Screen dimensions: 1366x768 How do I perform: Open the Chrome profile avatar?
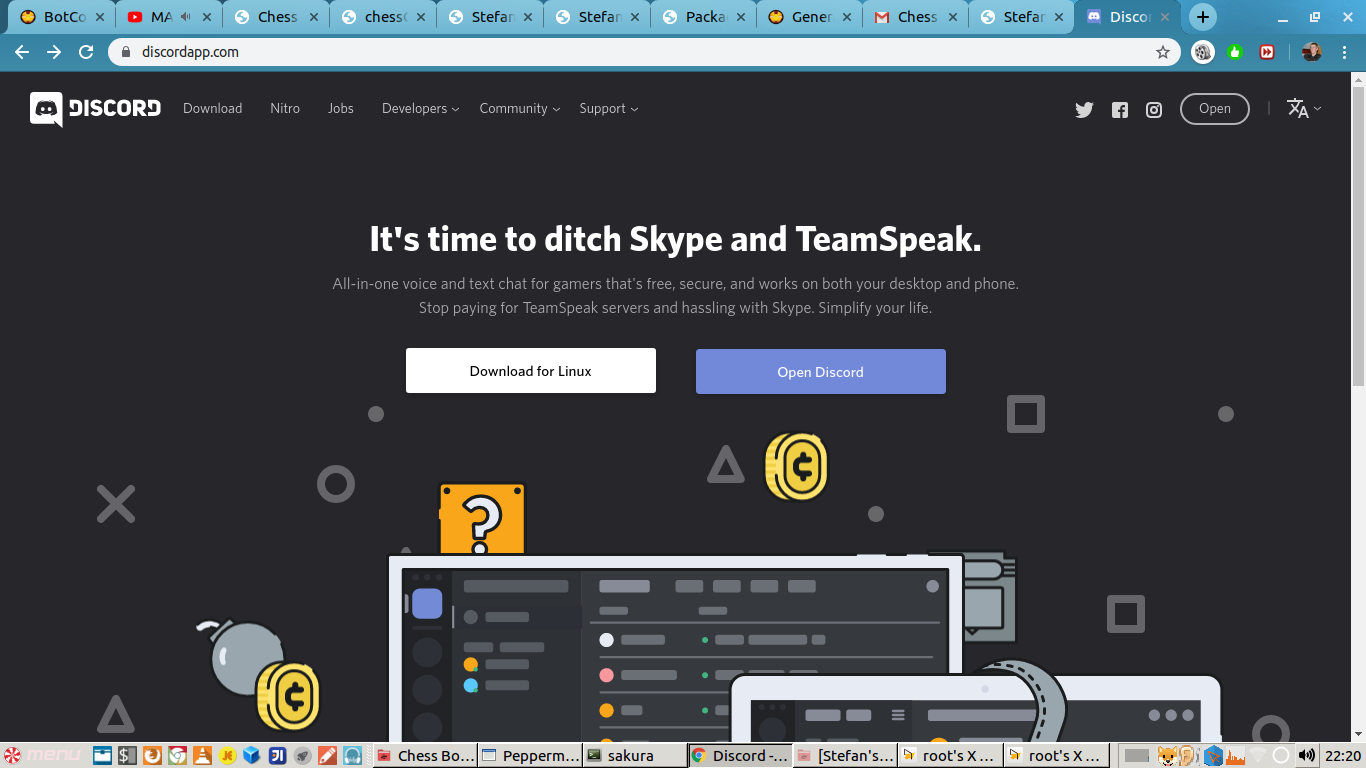tap(1311, 52)
